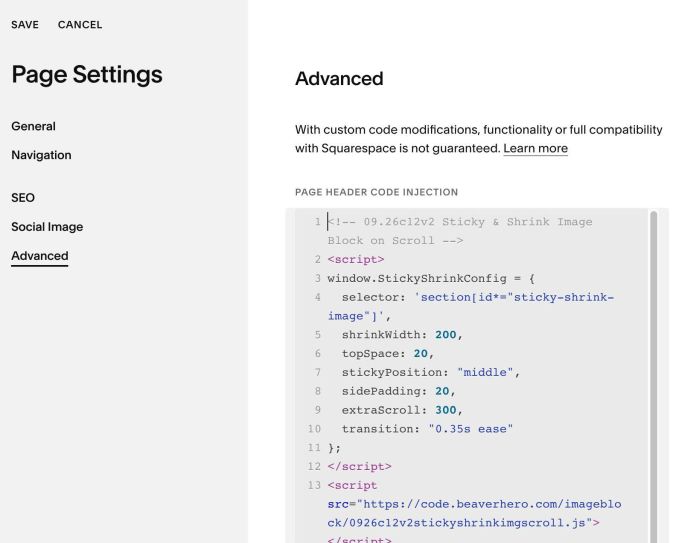Image resolution: width=700 pixels, height=543 pixels.
Task: Open the General settings tab
Action: pos(33,126)
